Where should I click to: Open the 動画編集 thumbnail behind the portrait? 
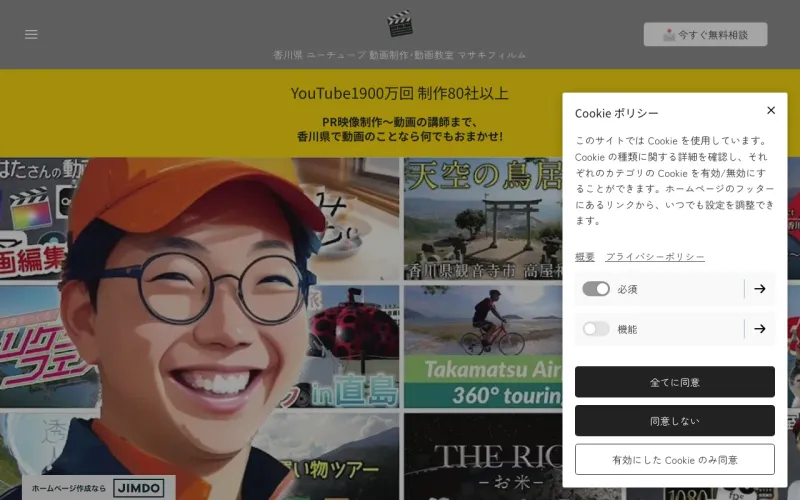coord(33,218)
